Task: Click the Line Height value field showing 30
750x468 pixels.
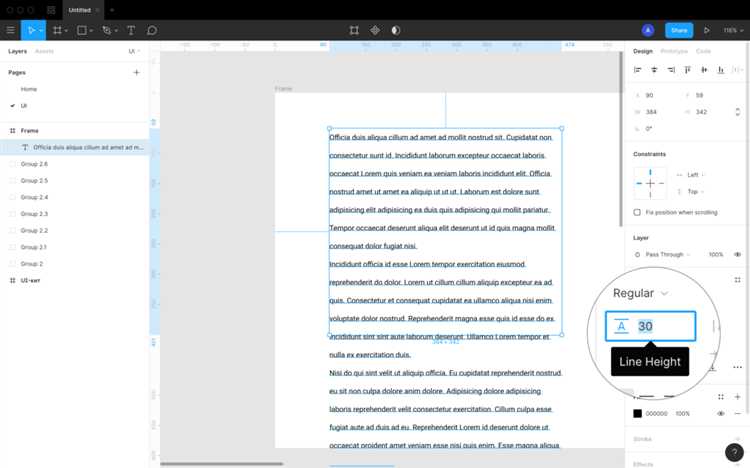Action: [650, 326]
